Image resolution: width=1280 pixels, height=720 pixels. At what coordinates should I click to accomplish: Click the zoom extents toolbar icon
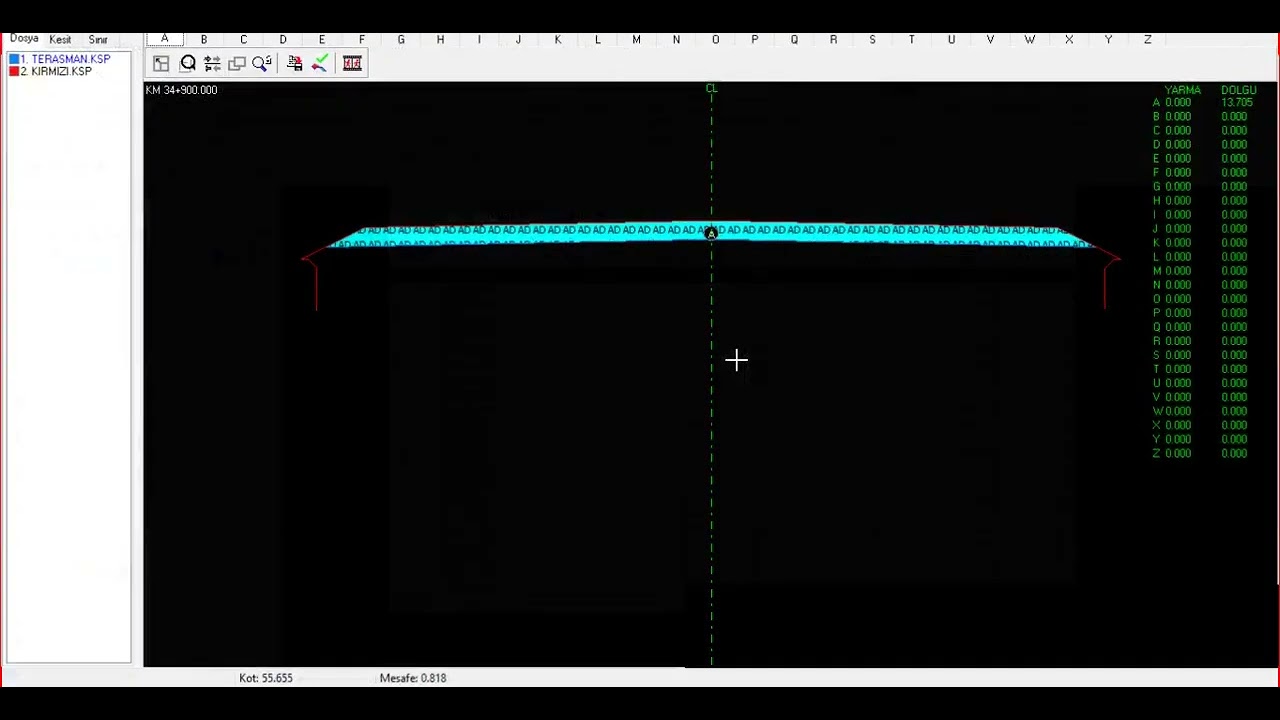161,64
